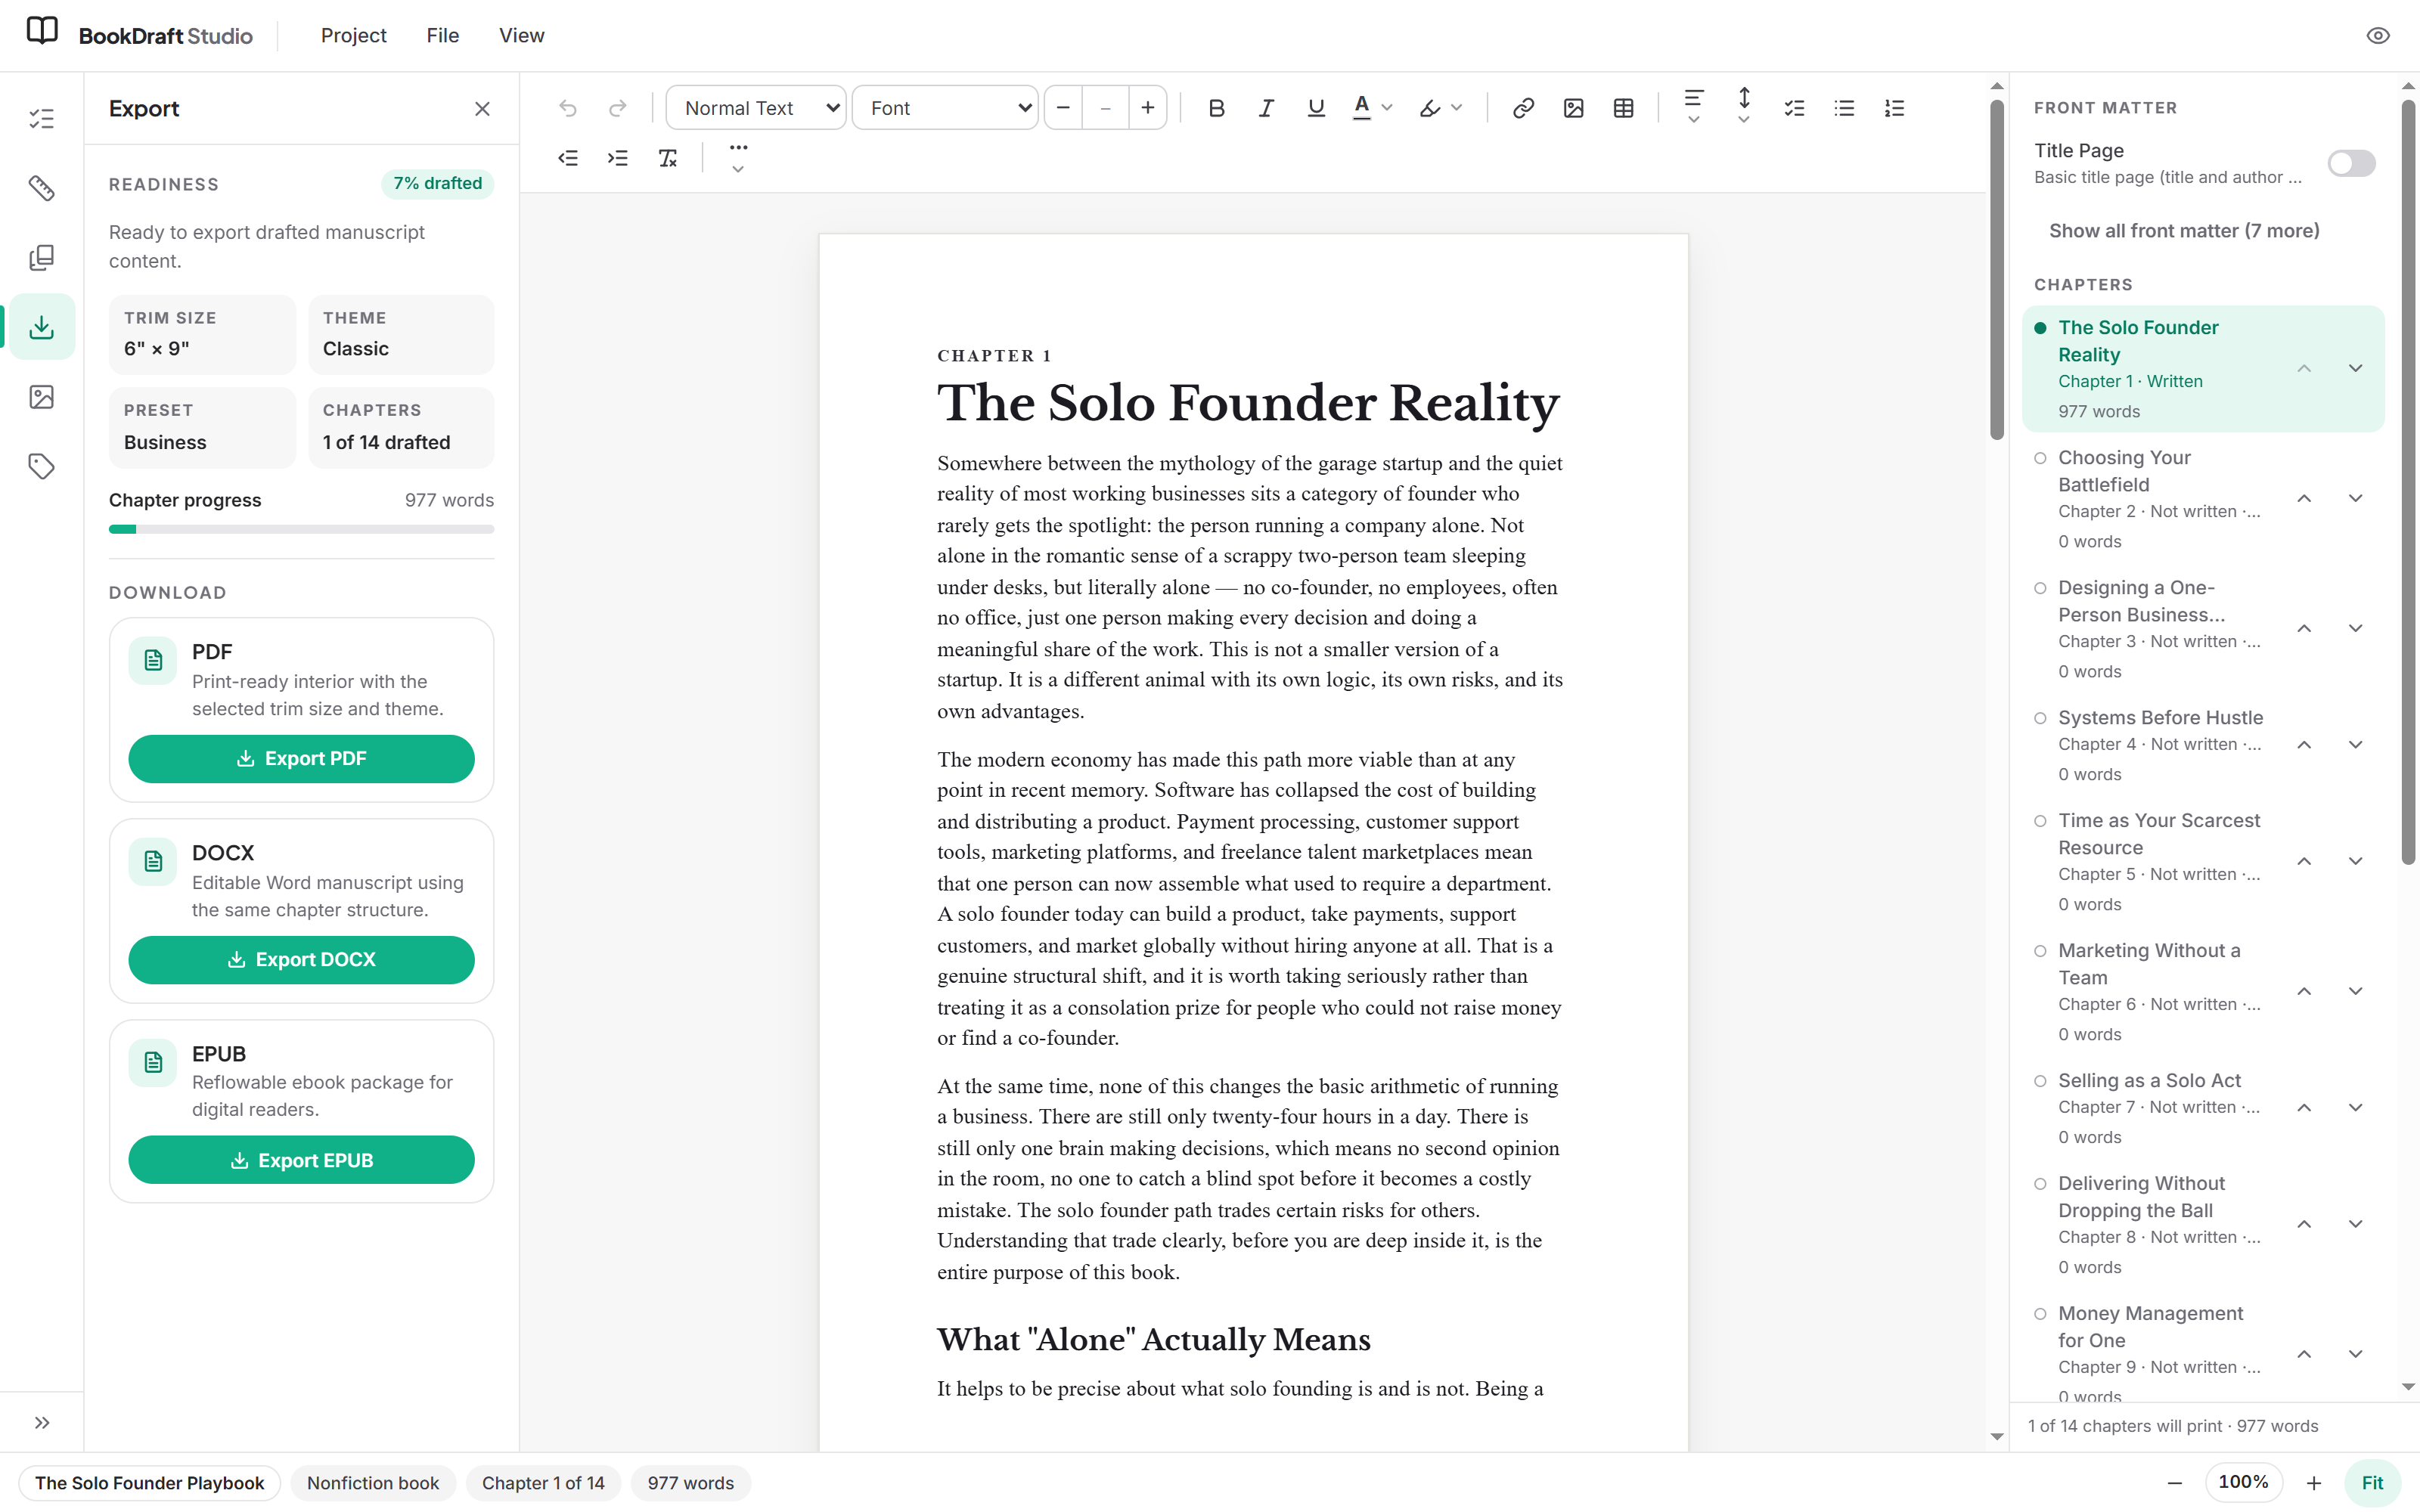
Task: Click the Bold formatting icon
Action: tap(1216, 108)
